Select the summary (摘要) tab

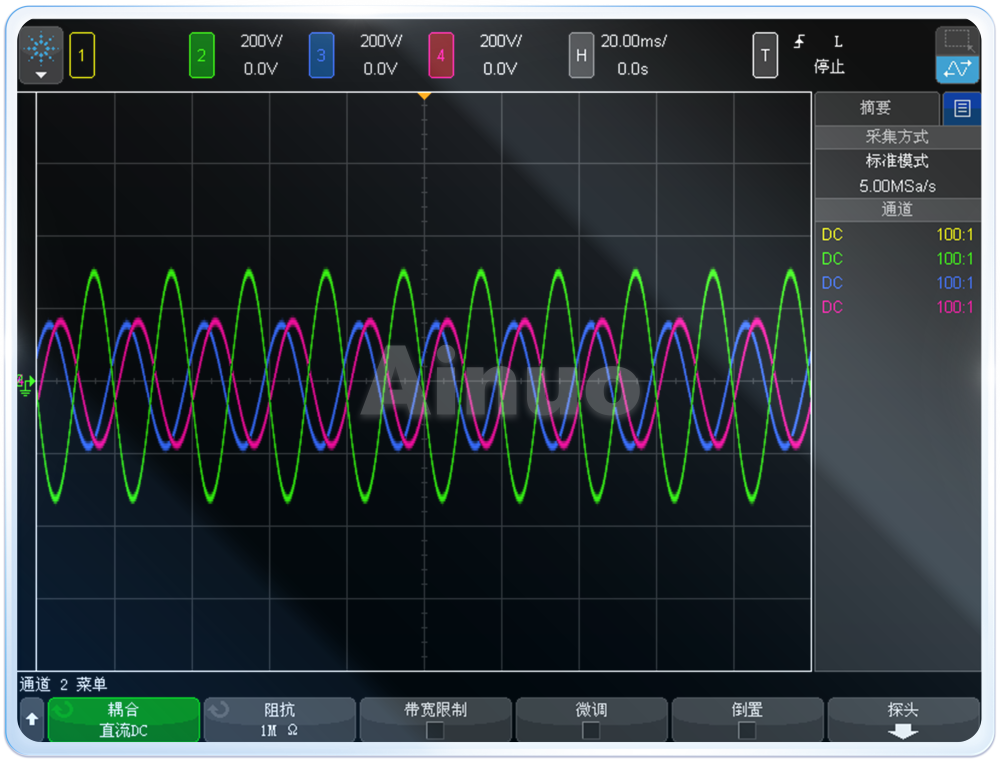point(876,108)
